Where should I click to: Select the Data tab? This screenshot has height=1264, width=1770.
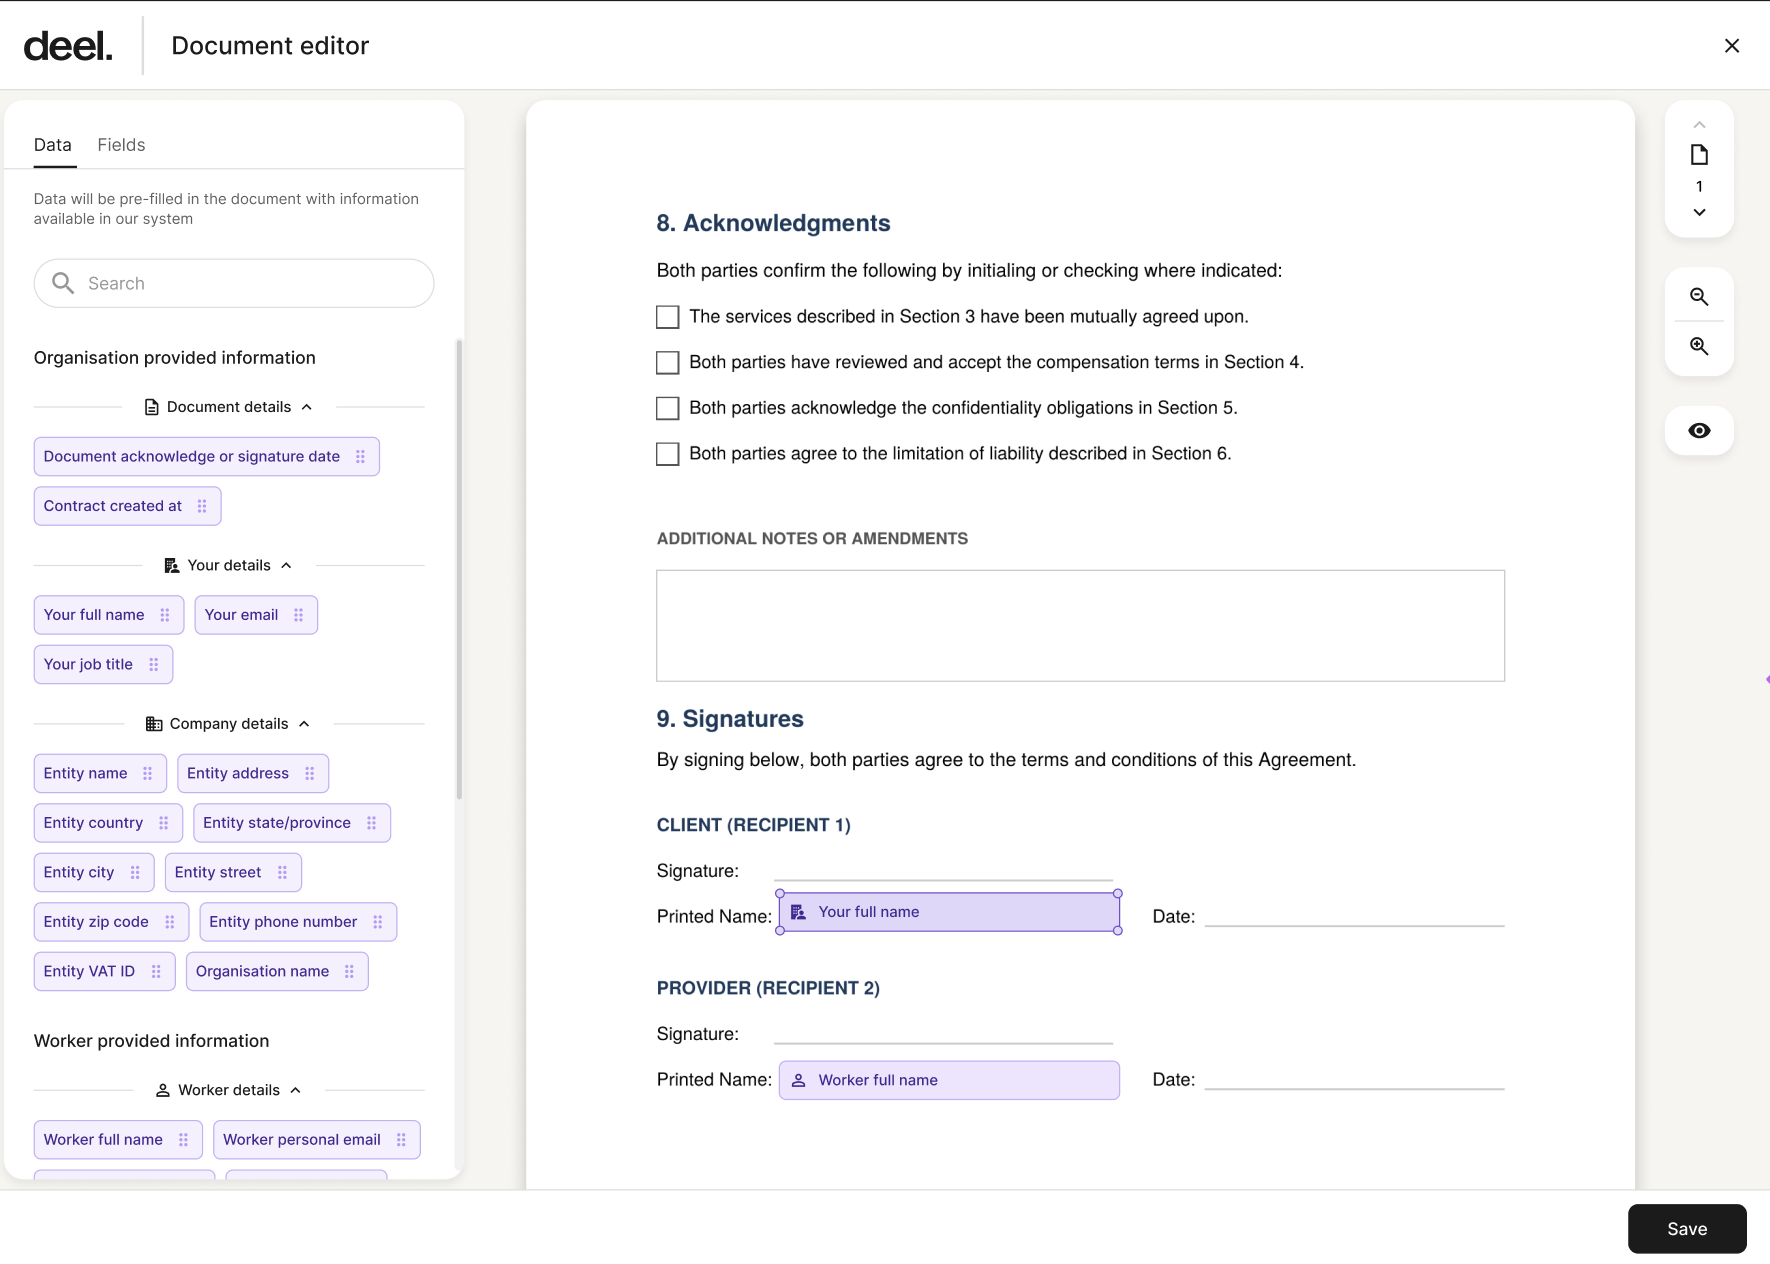53,145
